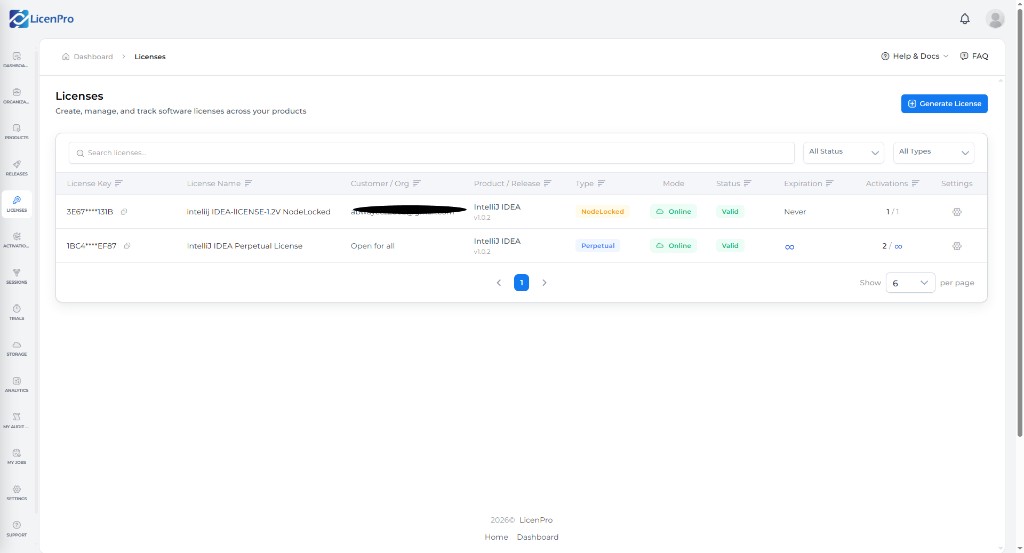
Task: Open the All Status filter dropdown
Action: click(x=843, y=152)
